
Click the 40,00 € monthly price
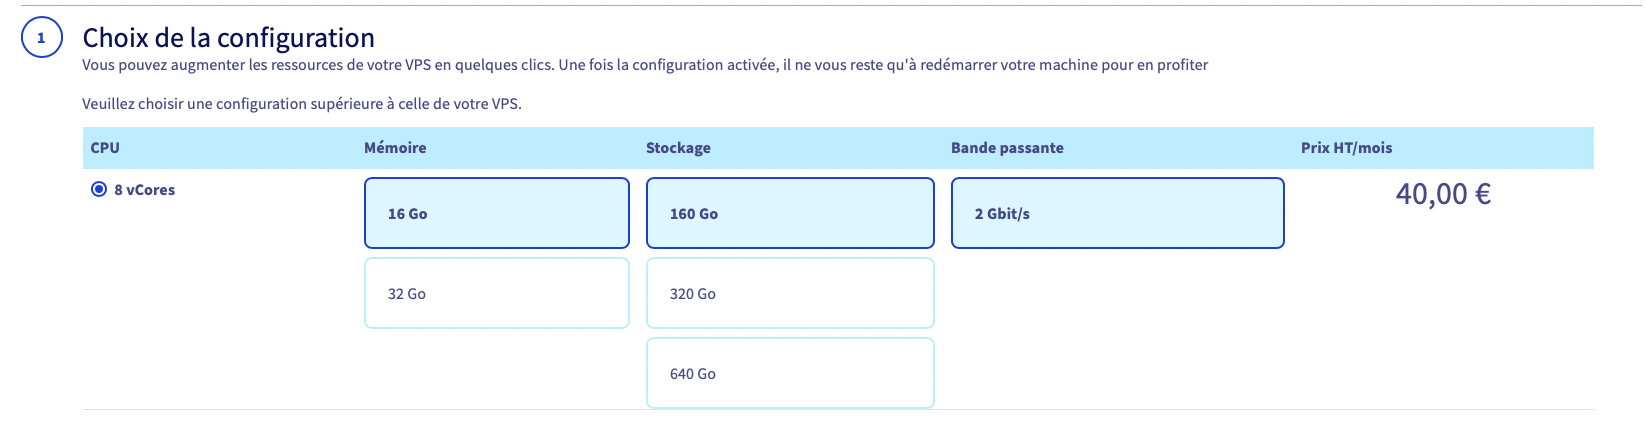click(1442, 194)
